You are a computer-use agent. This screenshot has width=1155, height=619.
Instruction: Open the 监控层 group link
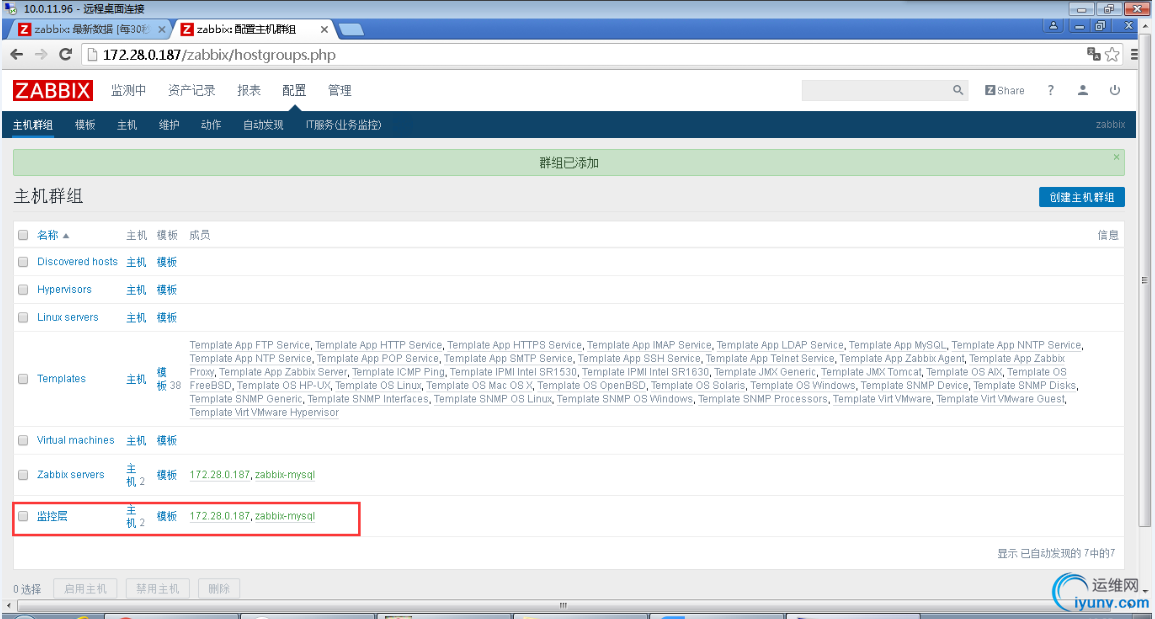[52, 516]
